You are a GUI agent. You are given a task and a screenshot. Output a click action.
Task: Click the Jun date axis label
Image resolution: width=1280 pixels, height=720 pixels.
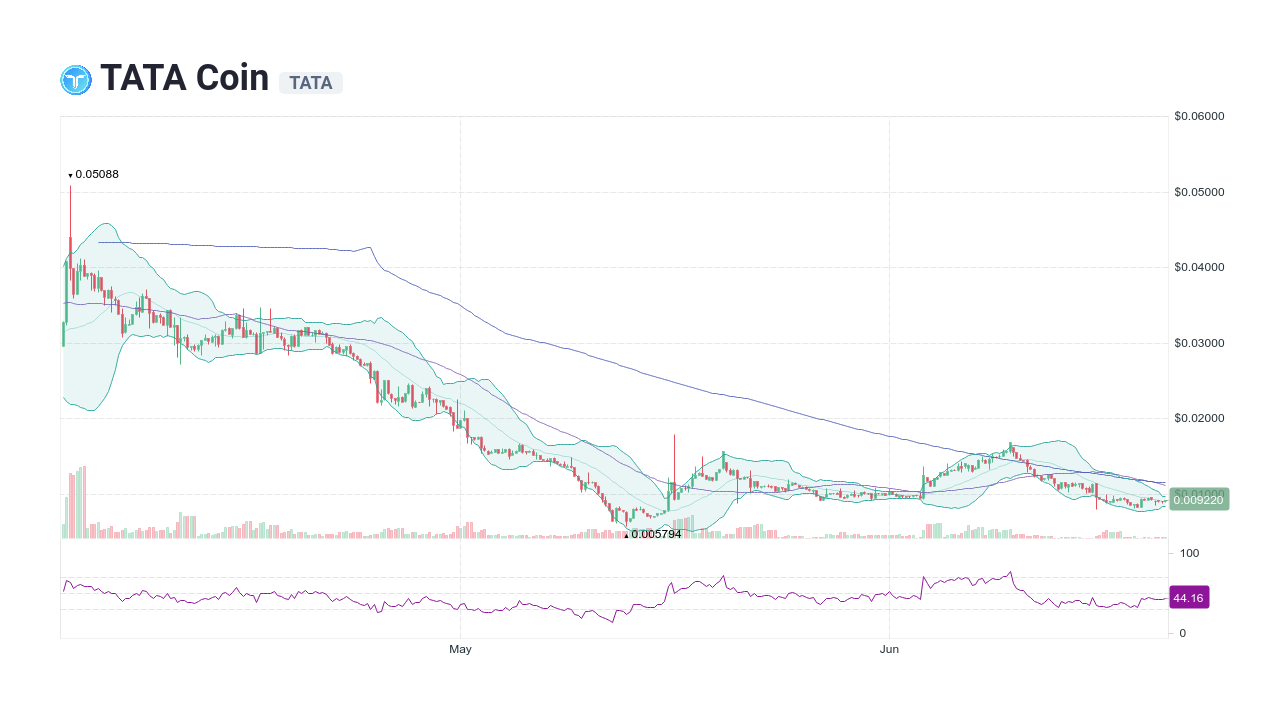click(889, 650)
